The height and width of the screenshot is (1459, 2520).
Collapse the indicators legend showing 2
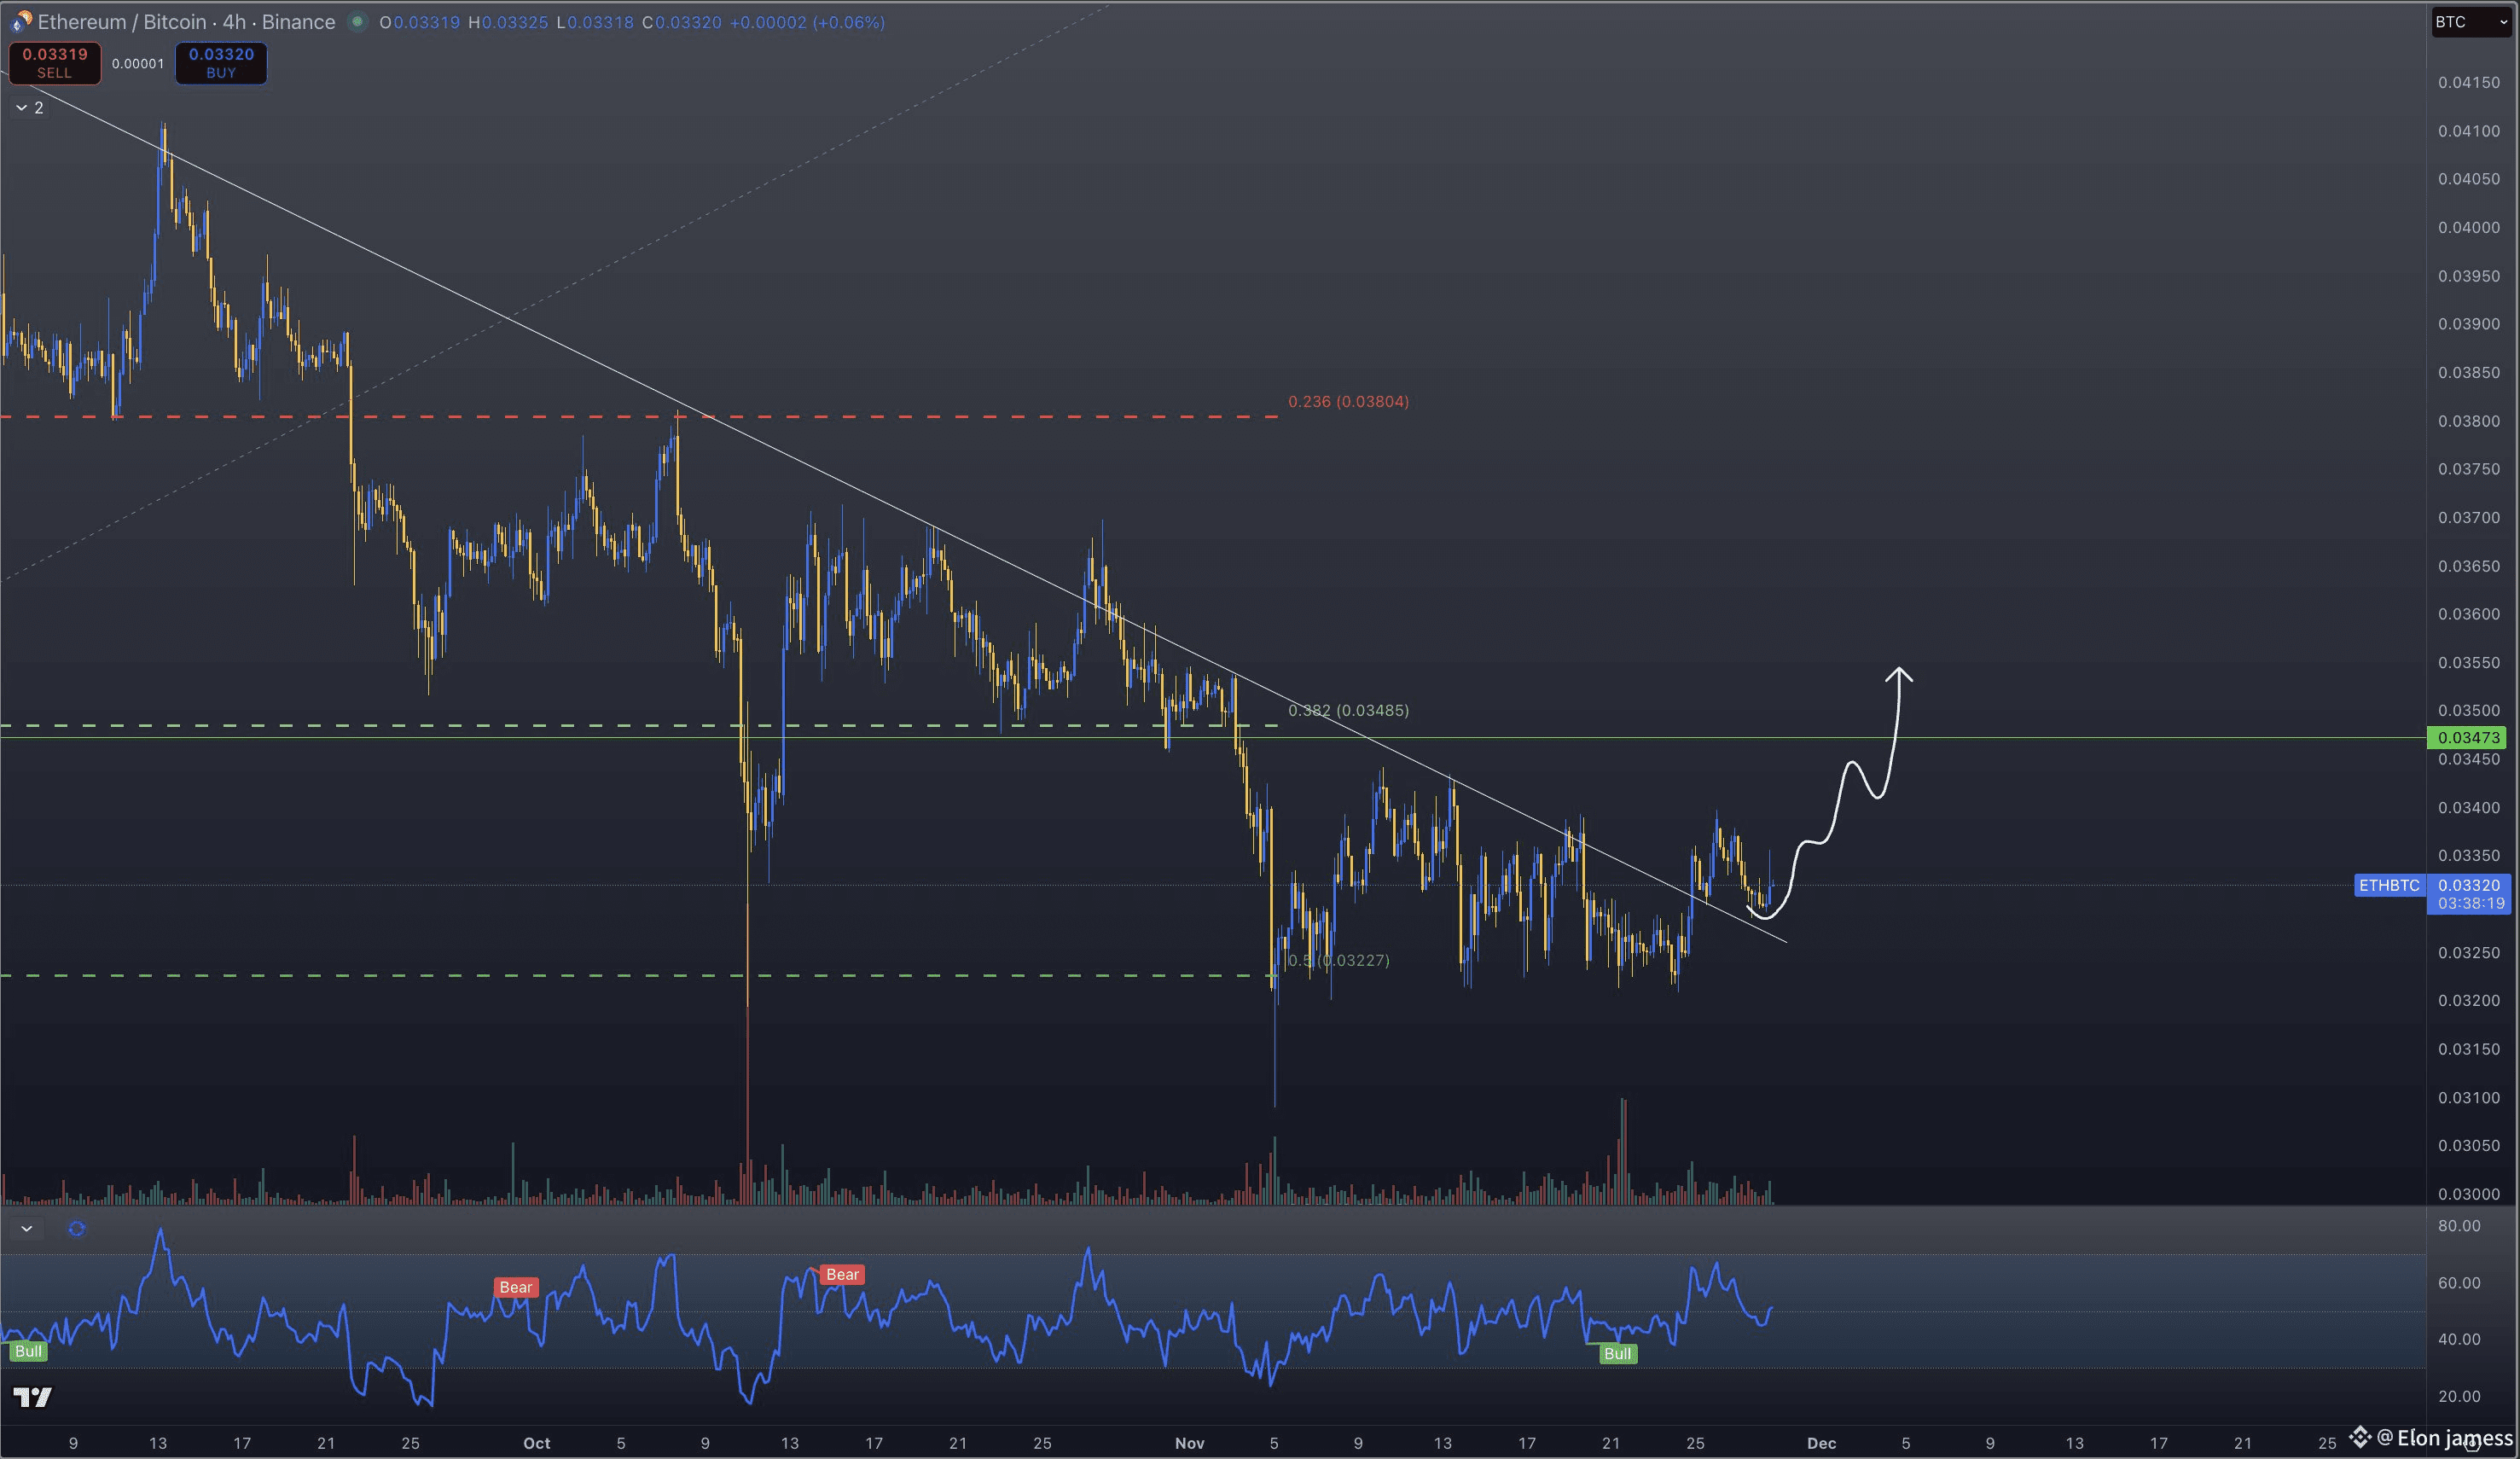30,107
